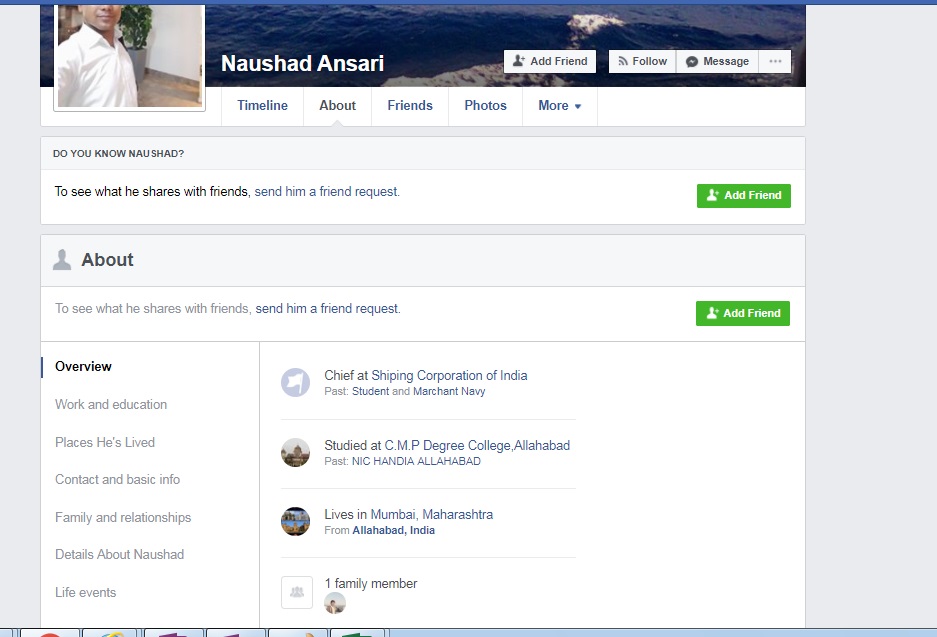Follow Naushad Ansari
This screenshot has width=937, height=637.
pos(642,62)
